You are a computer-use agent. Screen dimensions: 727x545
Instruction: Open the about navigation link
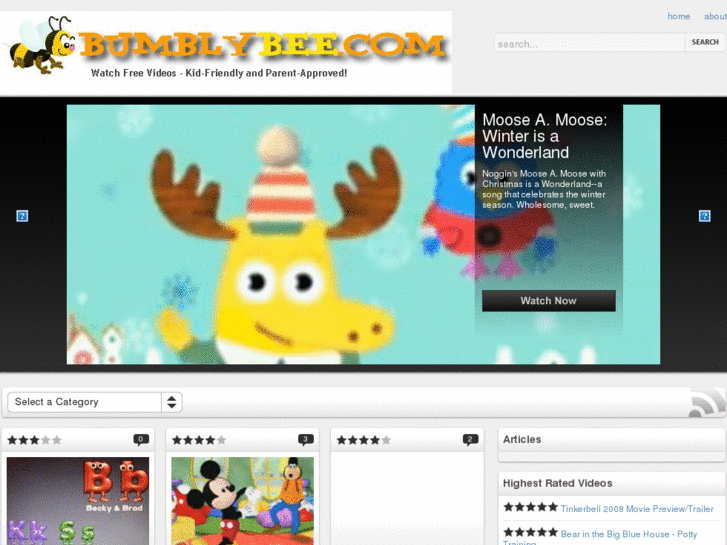pos(715,16)
